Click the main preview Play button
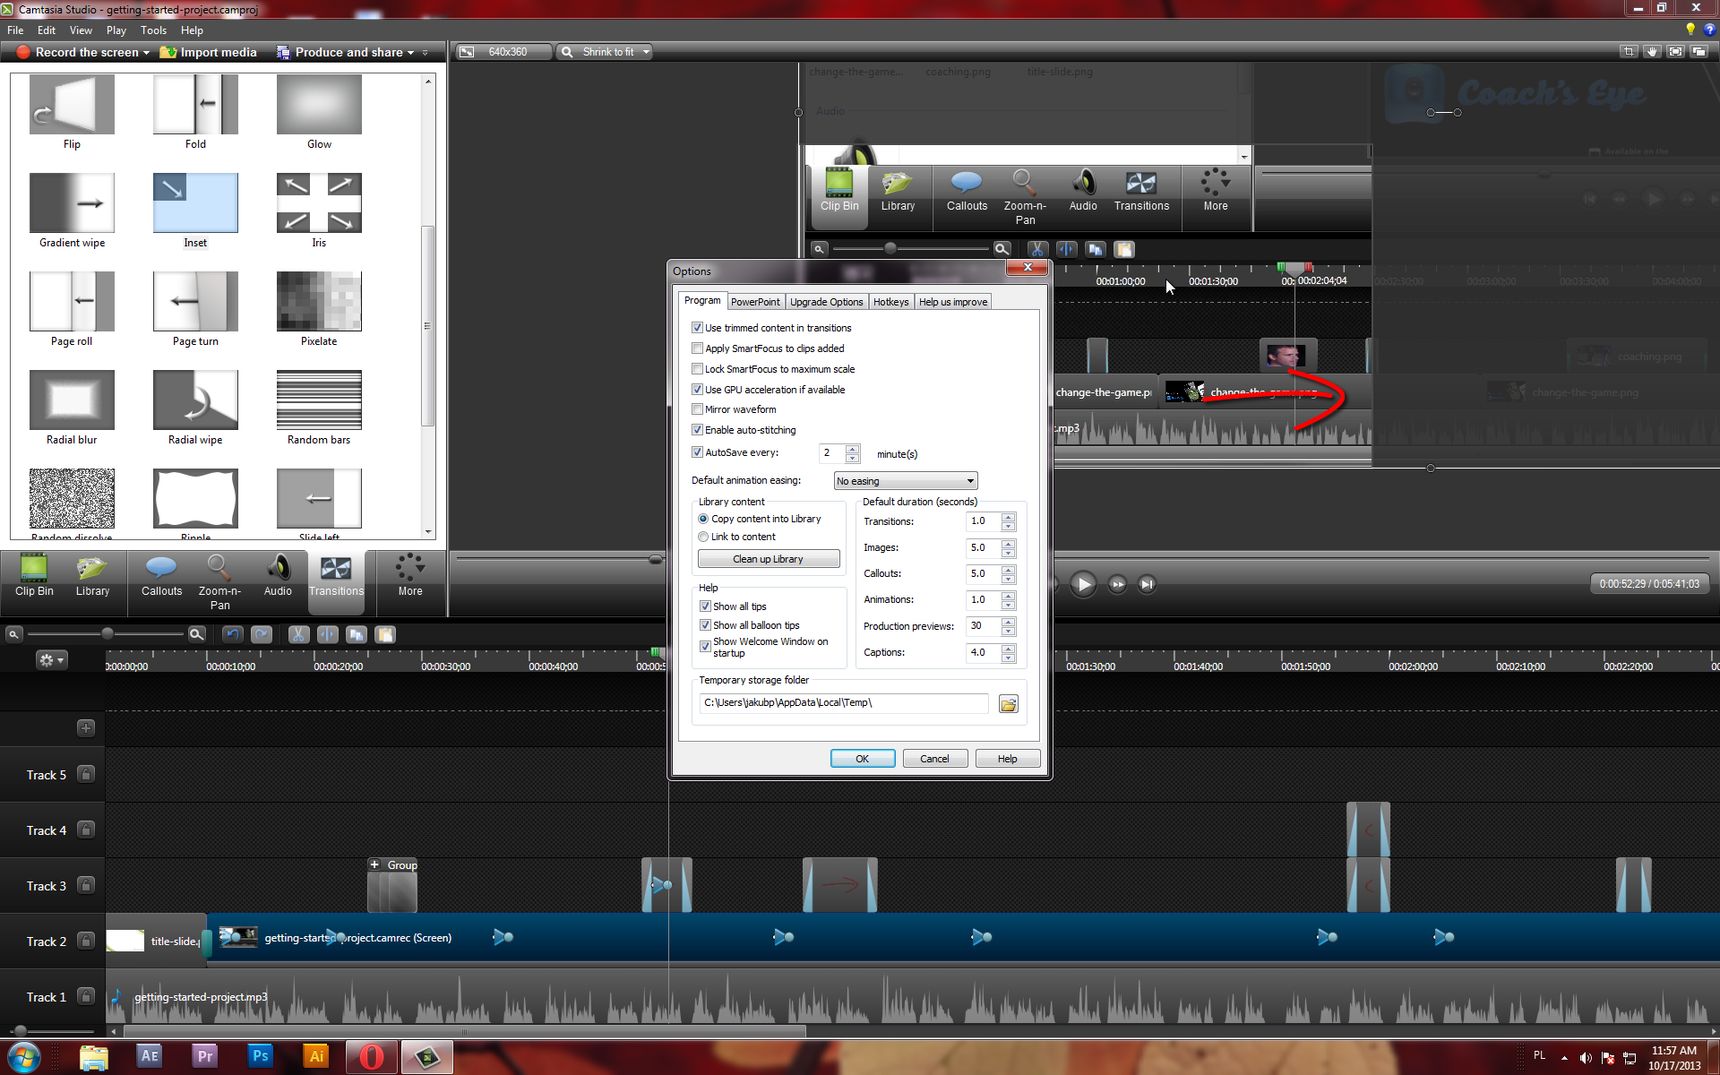Viewport: 1720px width, 1075px height. pos(1082,584)
